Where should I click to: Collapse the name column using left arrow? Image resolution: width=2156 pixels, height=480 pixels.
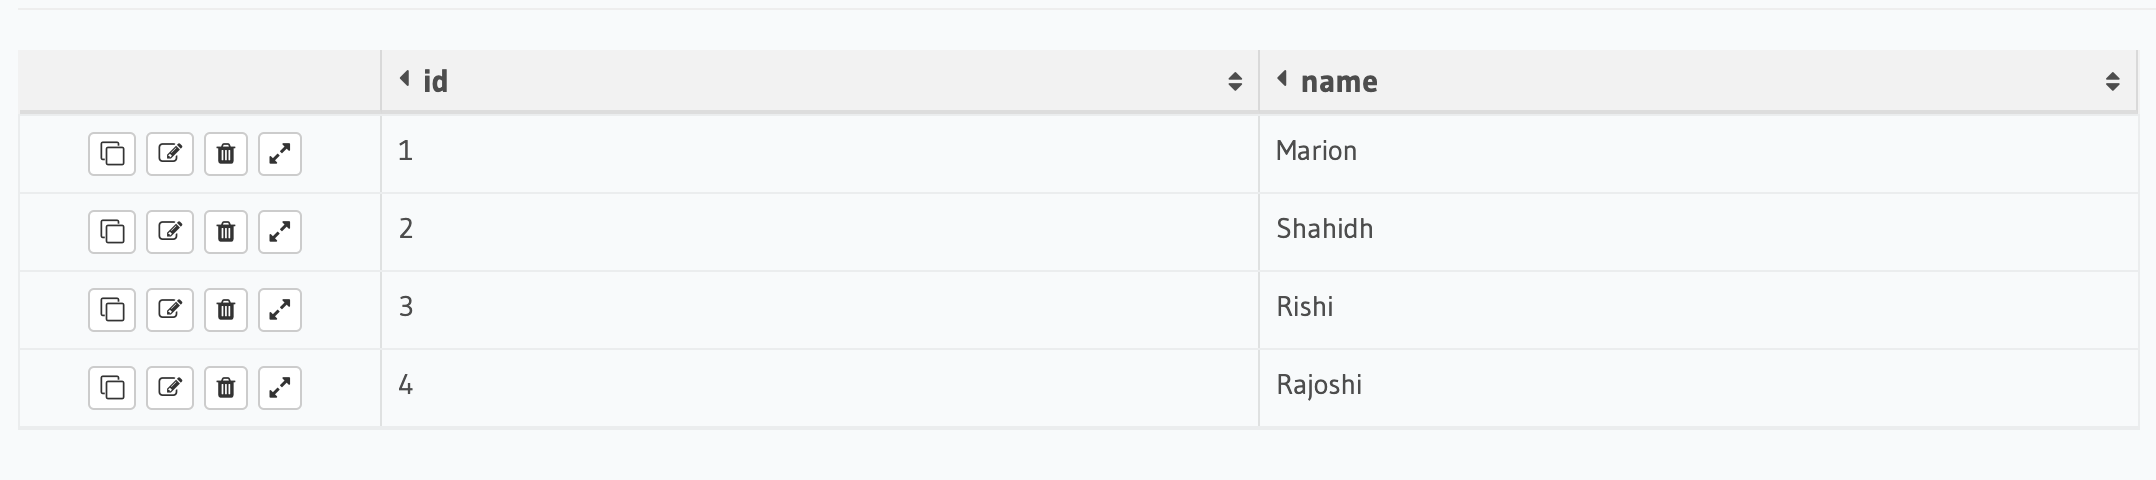(1282, 78)
